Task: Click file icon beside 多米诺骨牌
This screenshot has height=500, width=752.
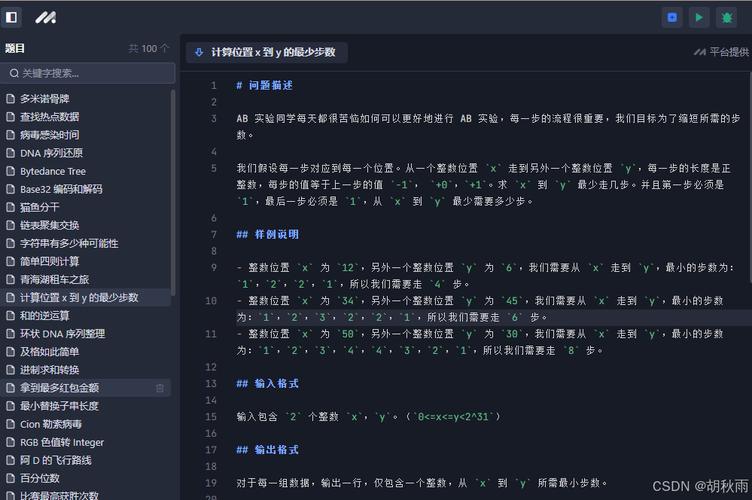Action: [10, 99]
